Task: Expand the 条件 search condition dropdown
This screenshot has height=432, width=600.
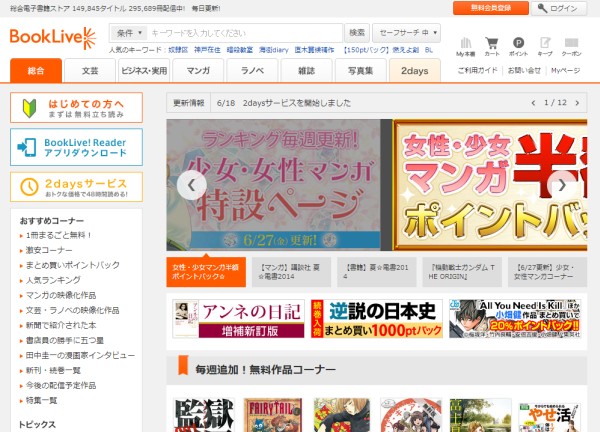Action: (130, 32)
